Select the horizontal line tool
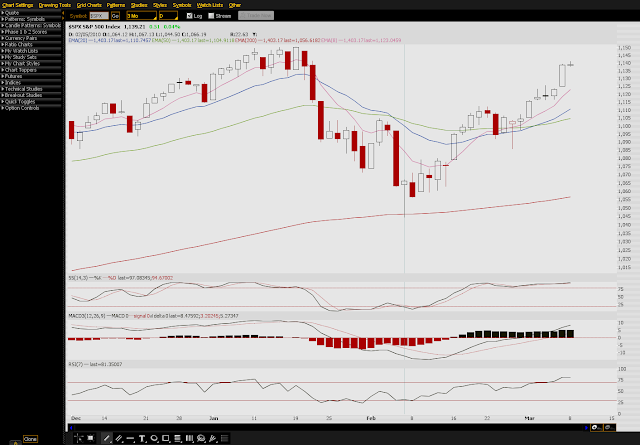Screen dimensions: 640x445 pyautogui.click(x=131, y=438)
